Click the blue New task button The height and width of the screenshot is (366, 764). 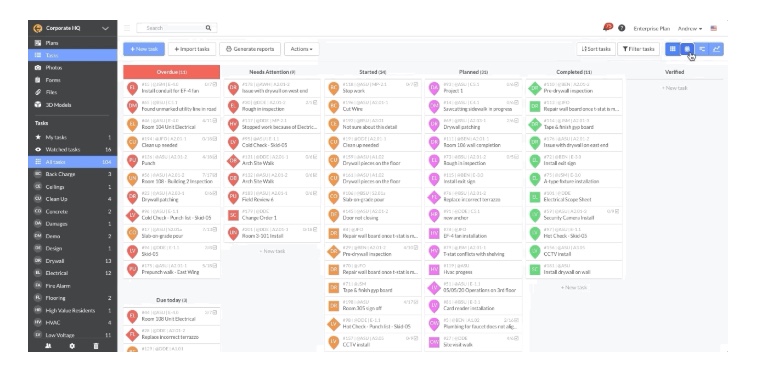coord(144,49)
